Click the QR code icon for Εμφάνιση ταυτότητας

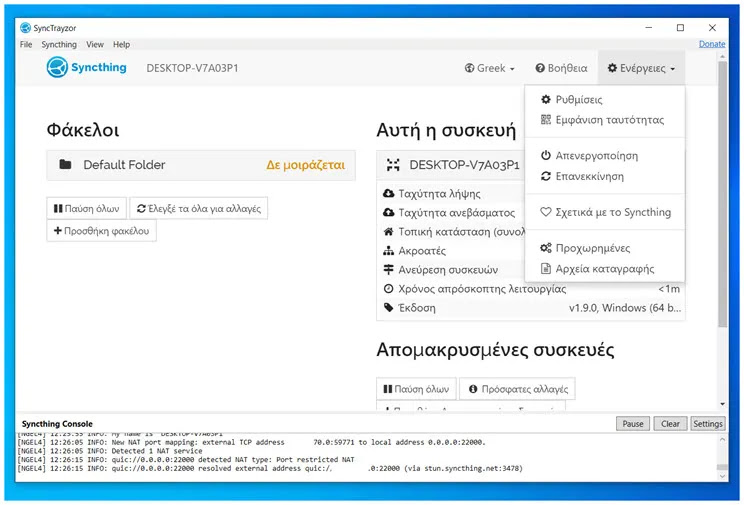tap(546, 120)
